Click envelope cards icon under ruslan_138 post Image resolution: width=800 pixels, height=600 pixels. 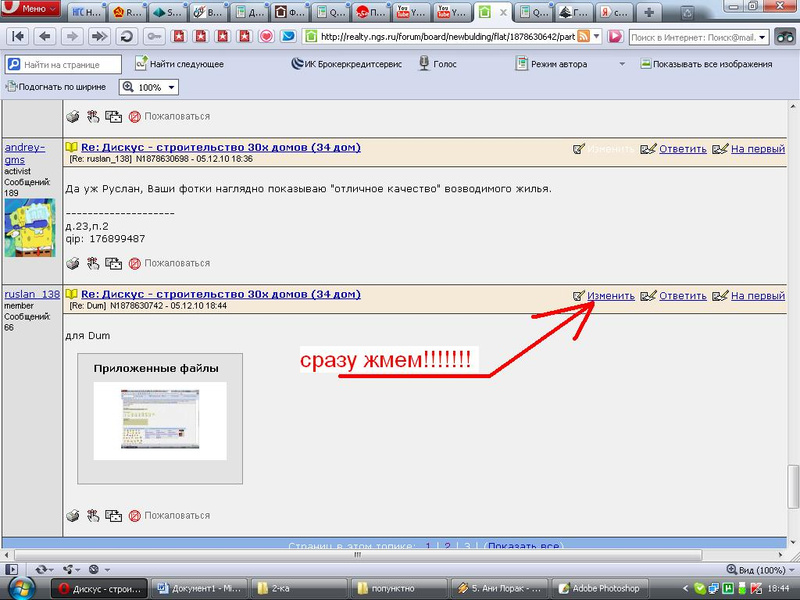(113, 516)
